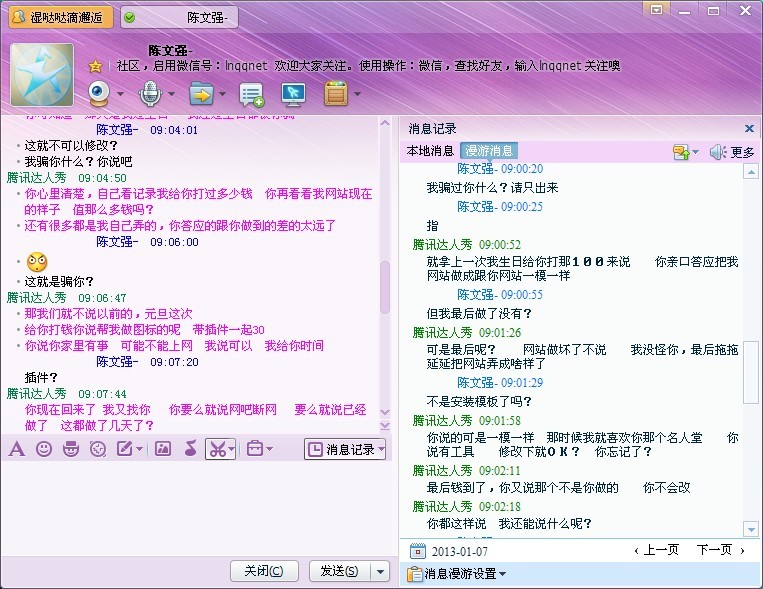Screen dimensions: 763x589
Task: Click the chat scrollbar thumb
Action: pyautogui.click(x=385, y=287)
